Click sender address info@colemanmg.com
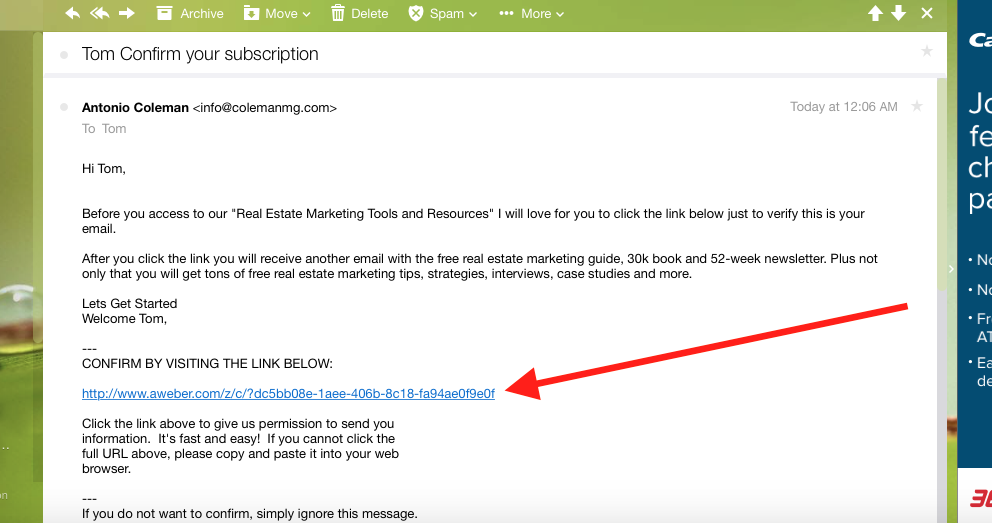Viewport: 992px width, 523px height. 264,108
